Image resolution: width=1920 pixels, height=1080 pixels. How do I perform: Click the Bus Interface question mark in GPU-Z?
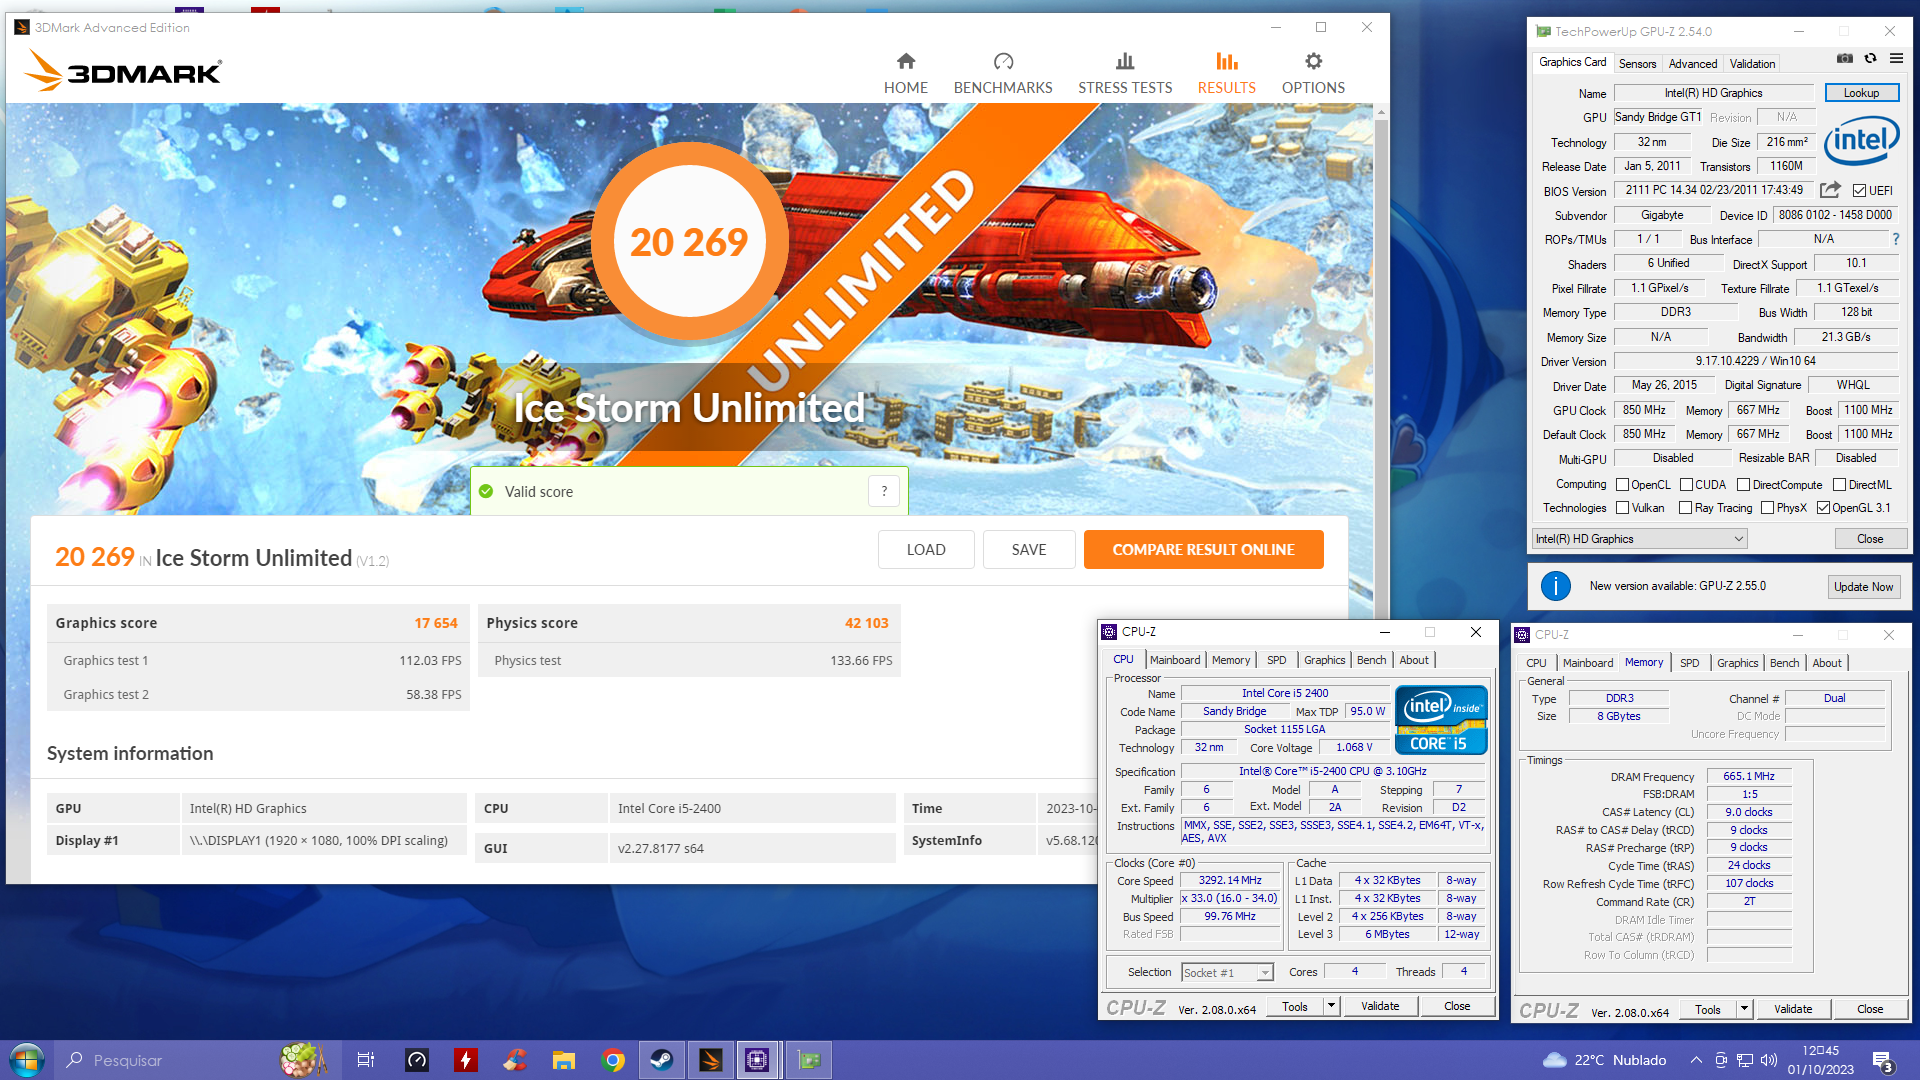tap(1895, 239)
